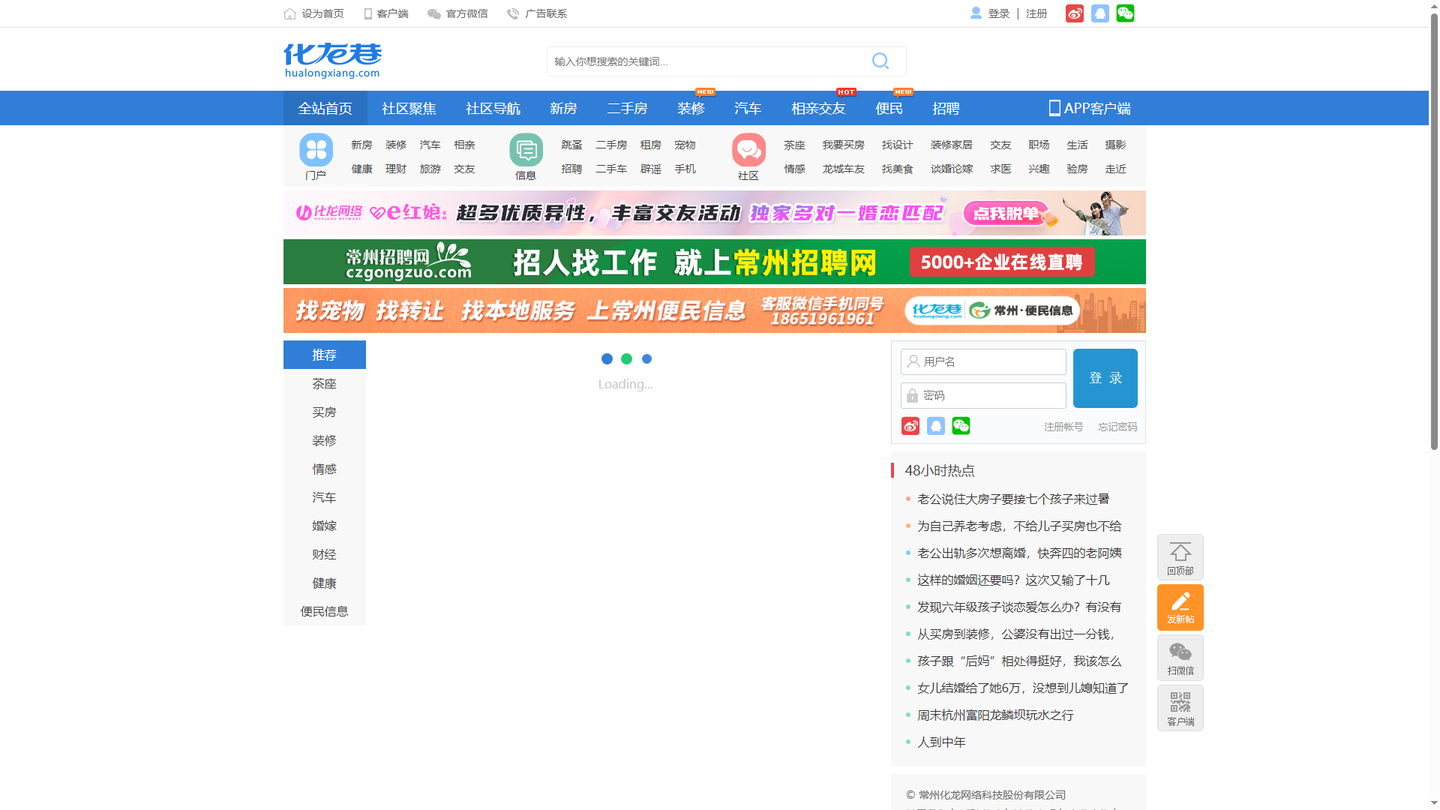Click the phone handset icon beside 广告联系
Screen dimensions: 1440x810
pyautogui.click(x=513, y=14)
